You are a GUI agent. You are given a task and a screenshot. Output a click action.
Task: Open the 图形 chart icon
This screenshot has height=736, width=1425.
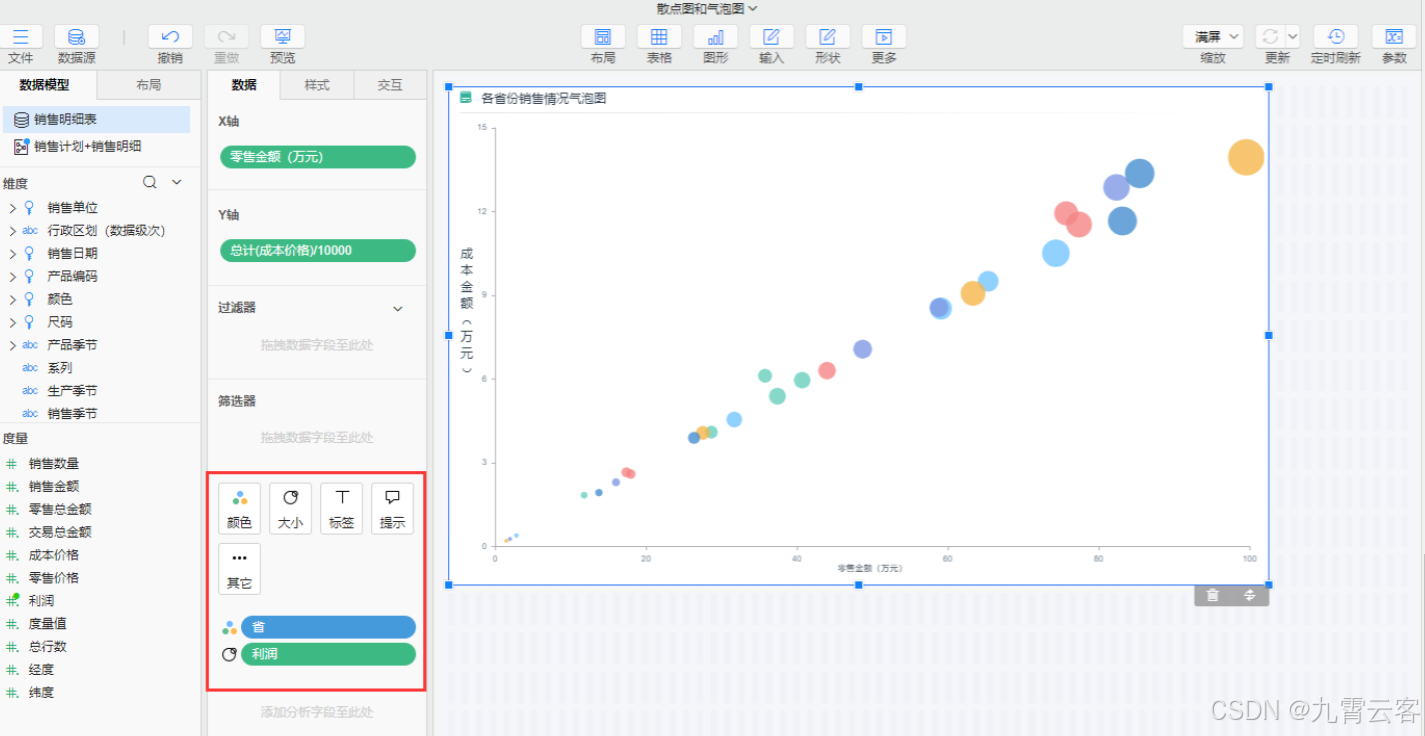coord(715,37)
